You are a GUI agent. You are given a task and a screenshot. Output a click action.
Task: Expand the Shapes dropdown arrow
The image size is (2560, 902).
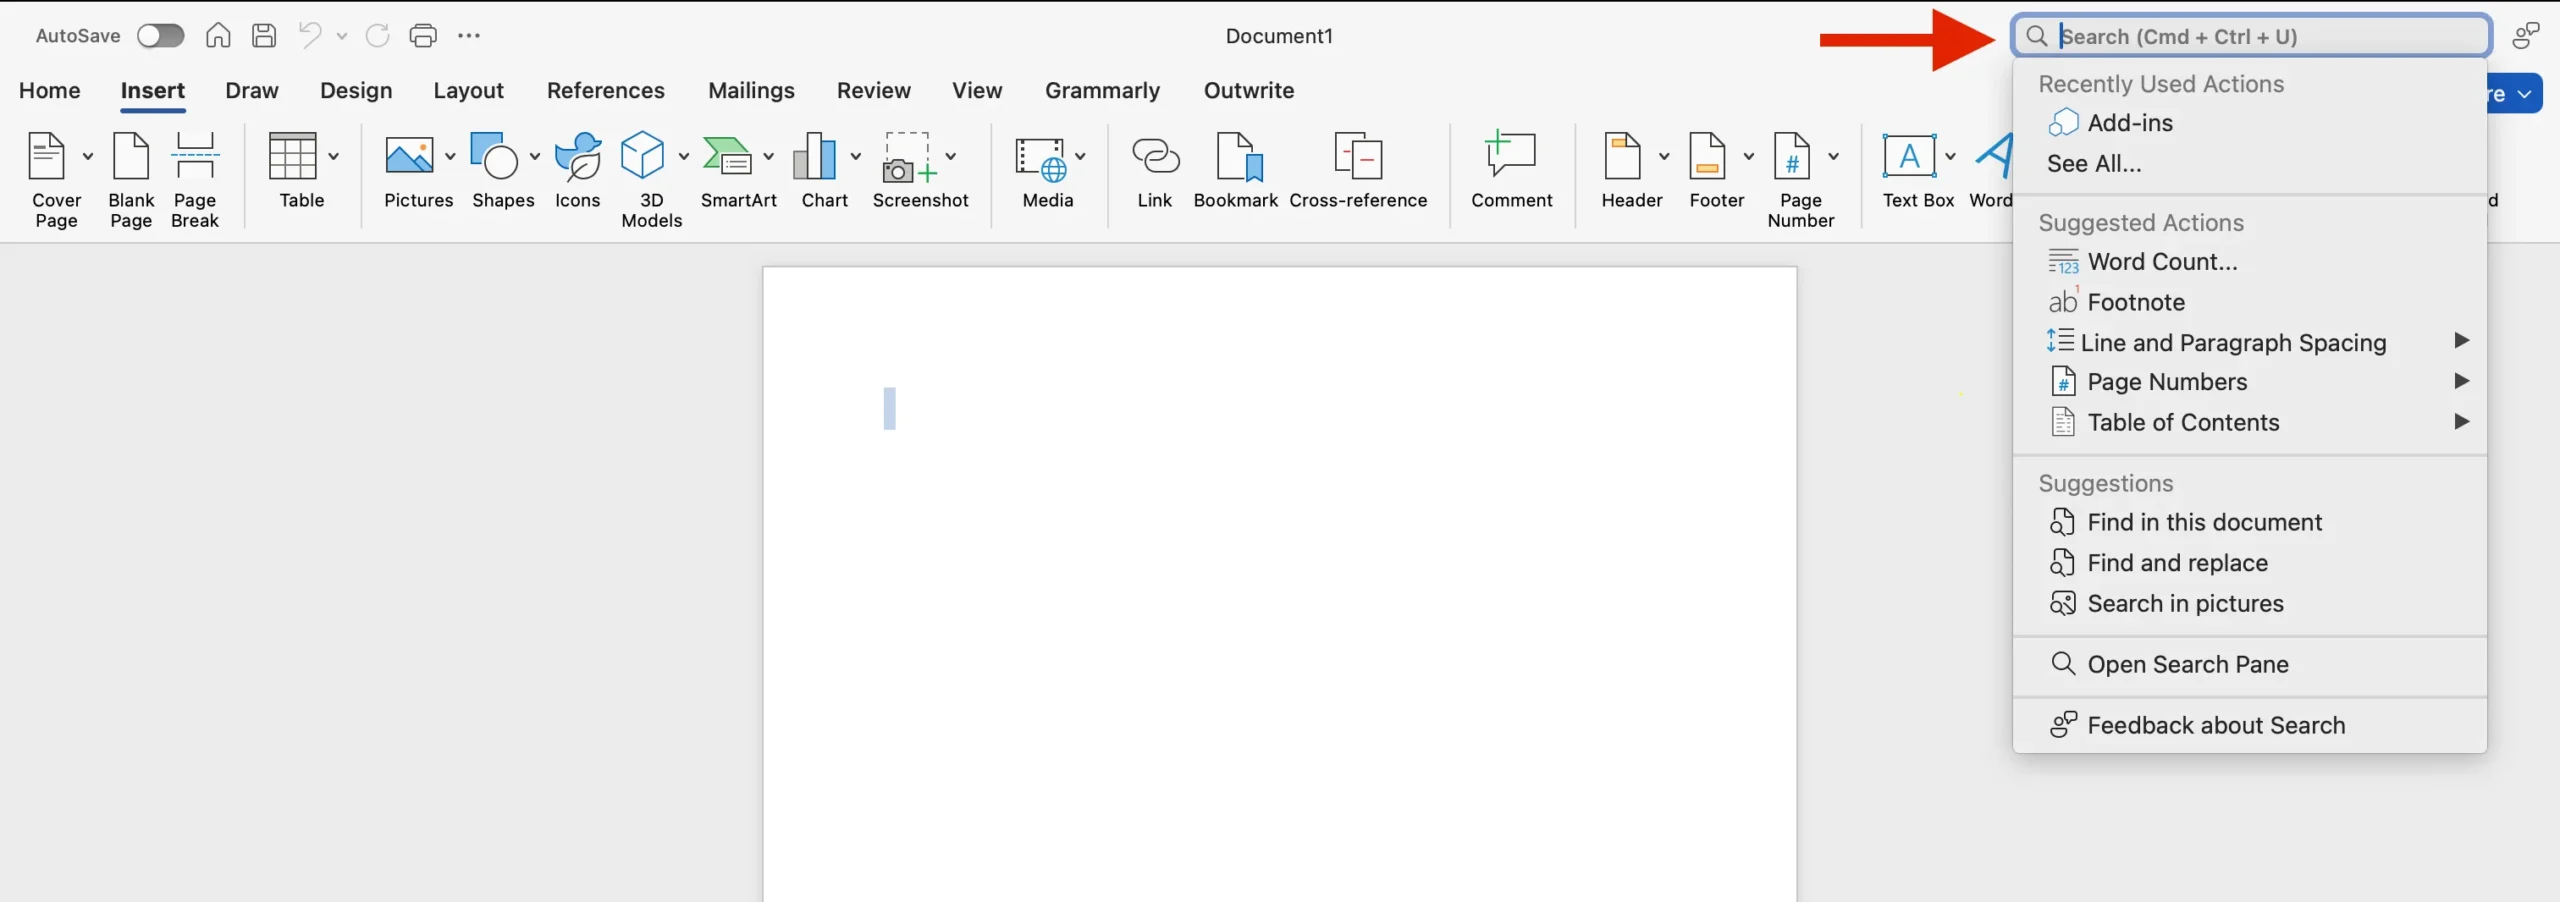coord(535,156)
